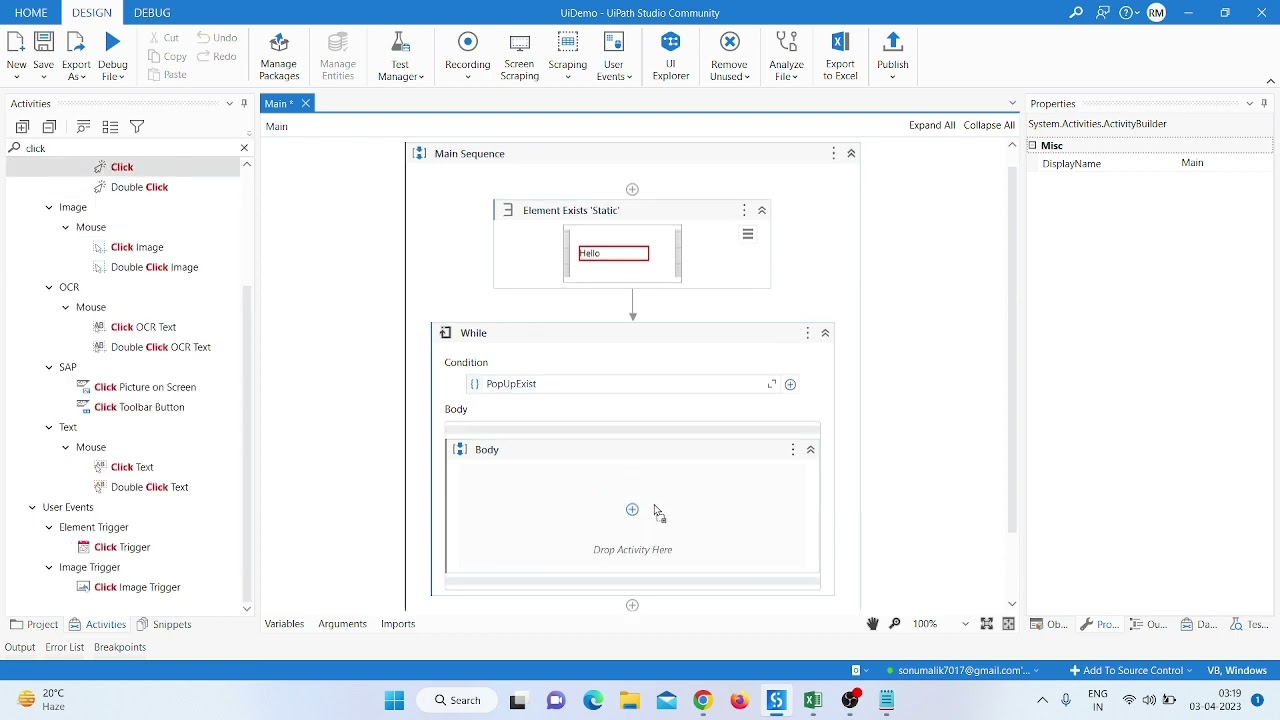Screen dimensions: 1280x720
Task: Collapse the Element Exists activity
Action: [762, 210]
